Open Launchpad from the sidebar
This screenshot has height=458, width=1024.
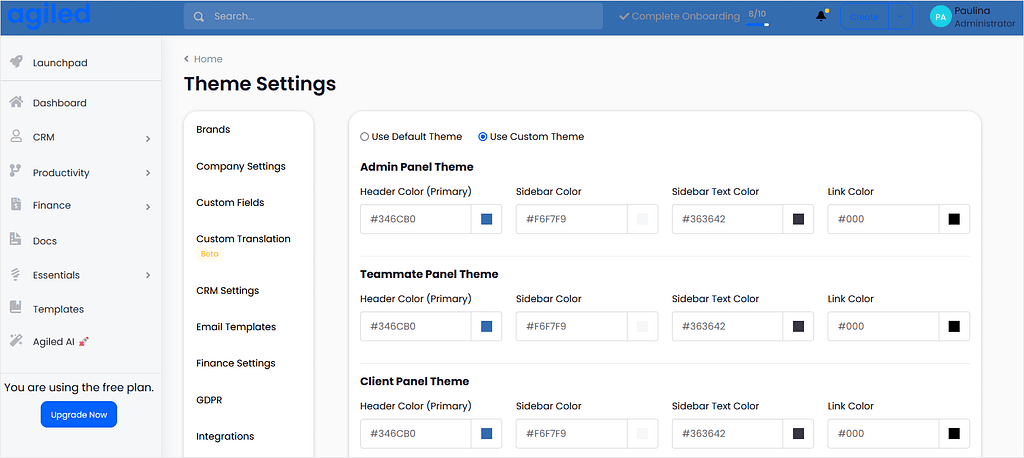pos(59,63)
